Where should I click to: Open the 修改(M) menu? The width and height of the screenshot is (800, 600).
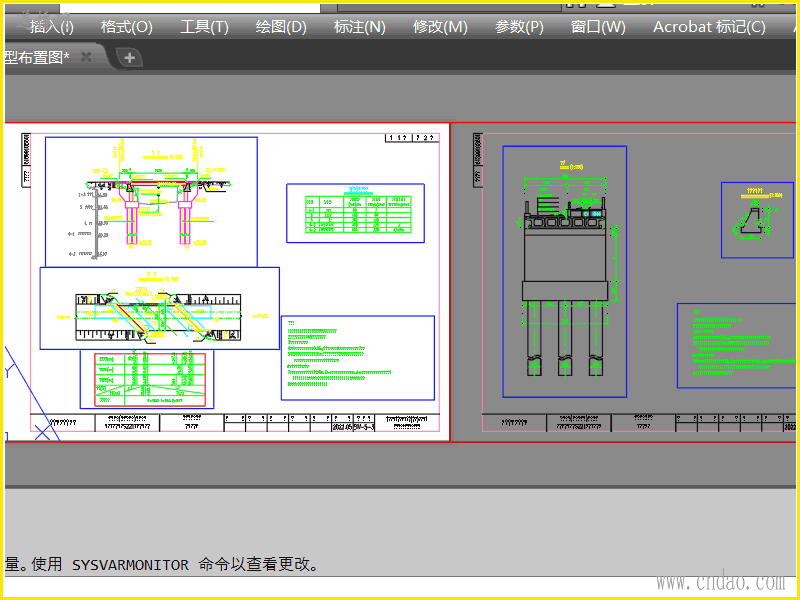coord(440,27)
